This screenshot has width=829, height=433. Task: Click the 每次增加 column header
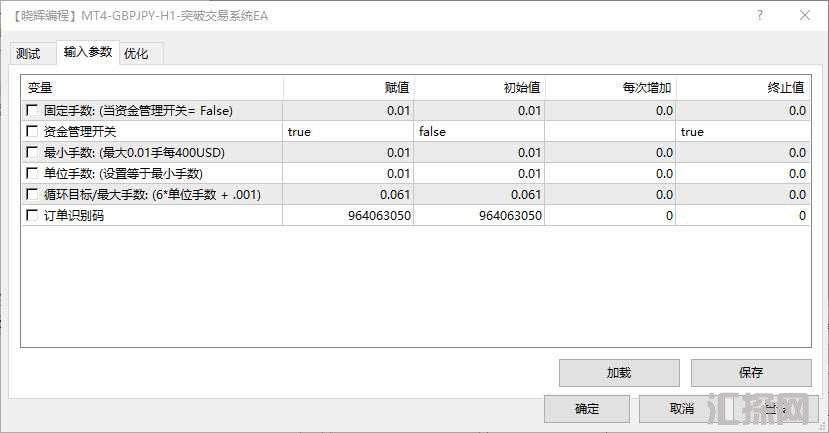[x=610, y=88]
